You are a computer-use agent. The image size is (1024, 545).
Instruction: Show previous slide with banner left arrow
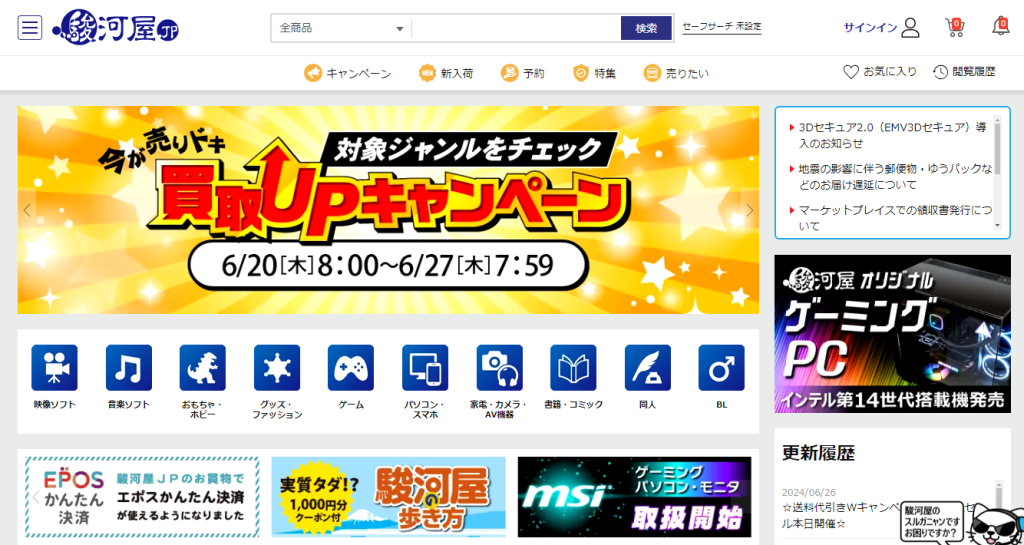[28, 210]
